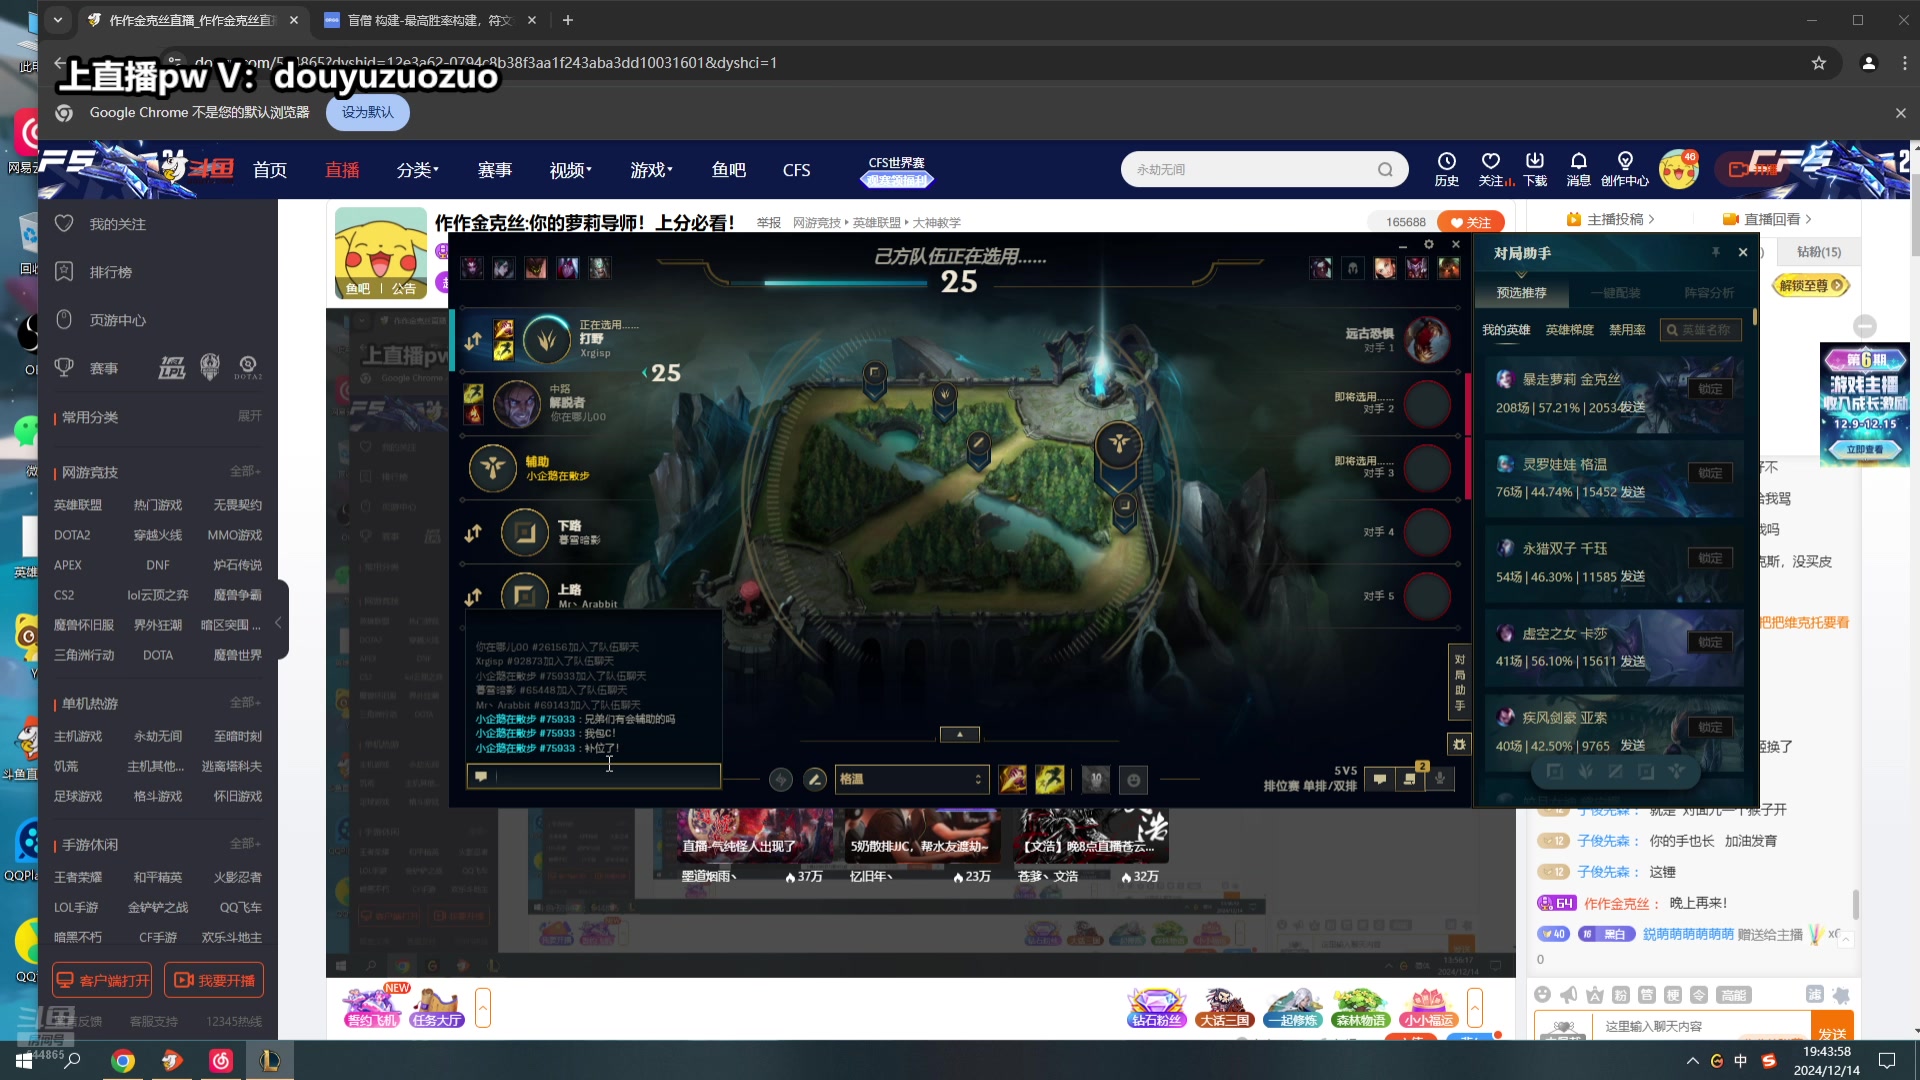Click the user avatar in the Douyu header
1920x1080 pixels.
pyautogui.click(x=1678, y=170)
